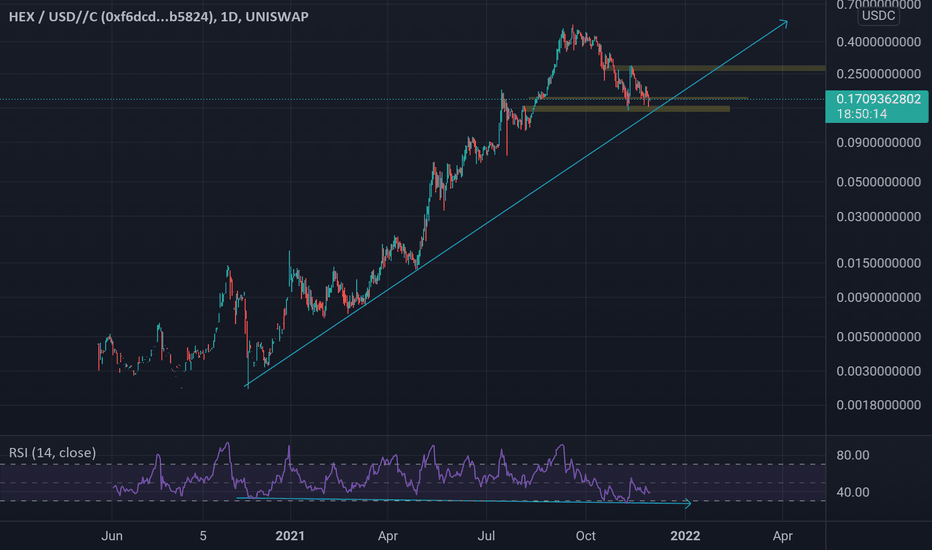The height and width of the screenshot is (550, 932).
Task: Click the RSI 40.00 scale label
Action: pos(852,492)
